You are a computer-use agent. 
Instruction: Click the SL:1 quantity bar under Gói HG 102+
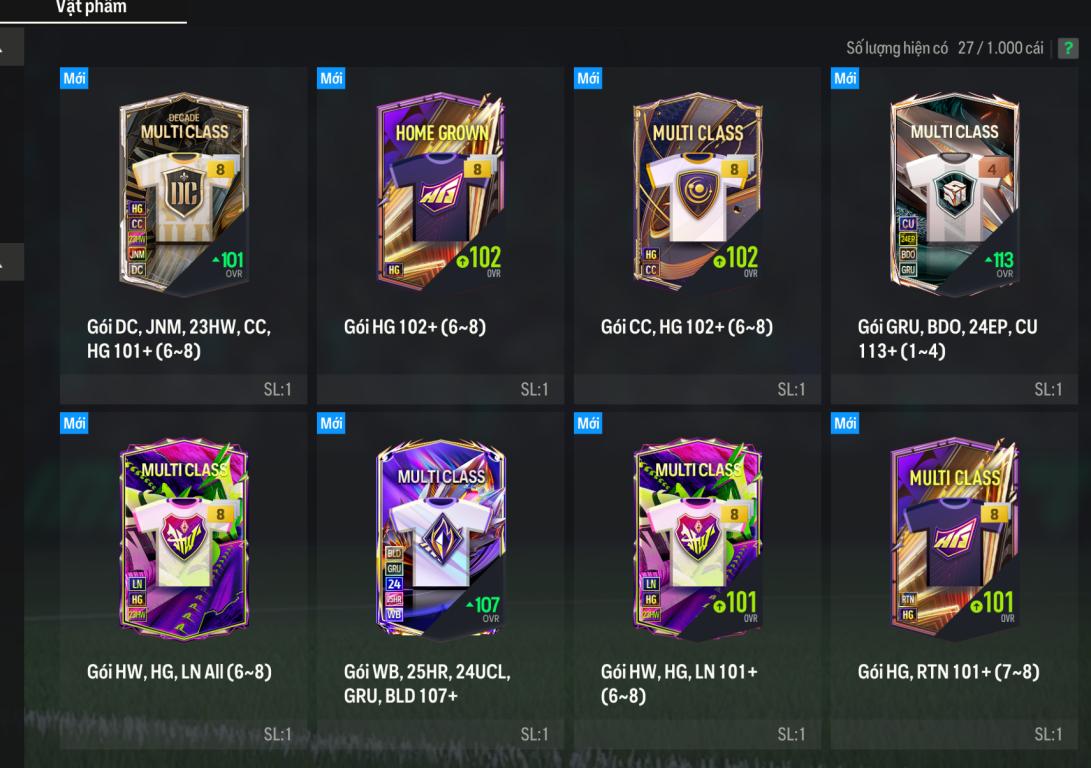tap(440, 390)
